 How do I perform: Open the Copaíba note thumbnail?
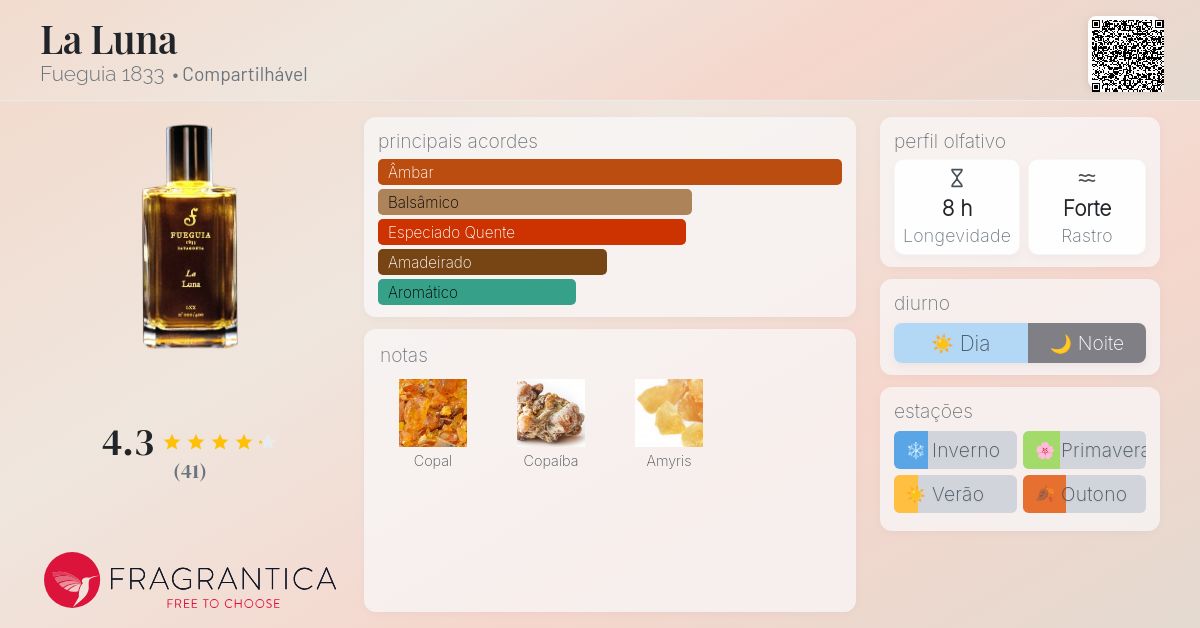pos(551,413)
